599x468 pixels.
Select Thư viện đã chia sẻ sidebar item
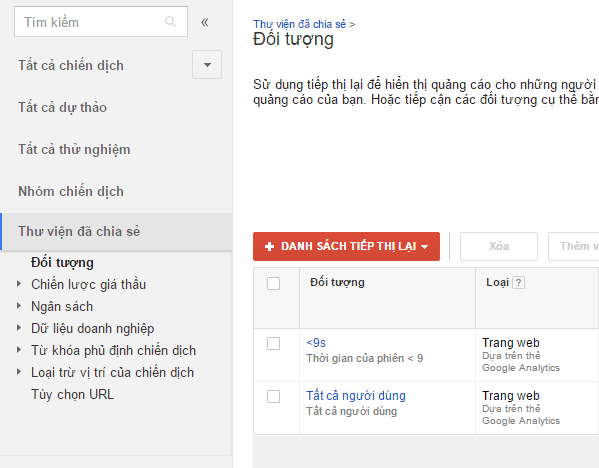116,232
